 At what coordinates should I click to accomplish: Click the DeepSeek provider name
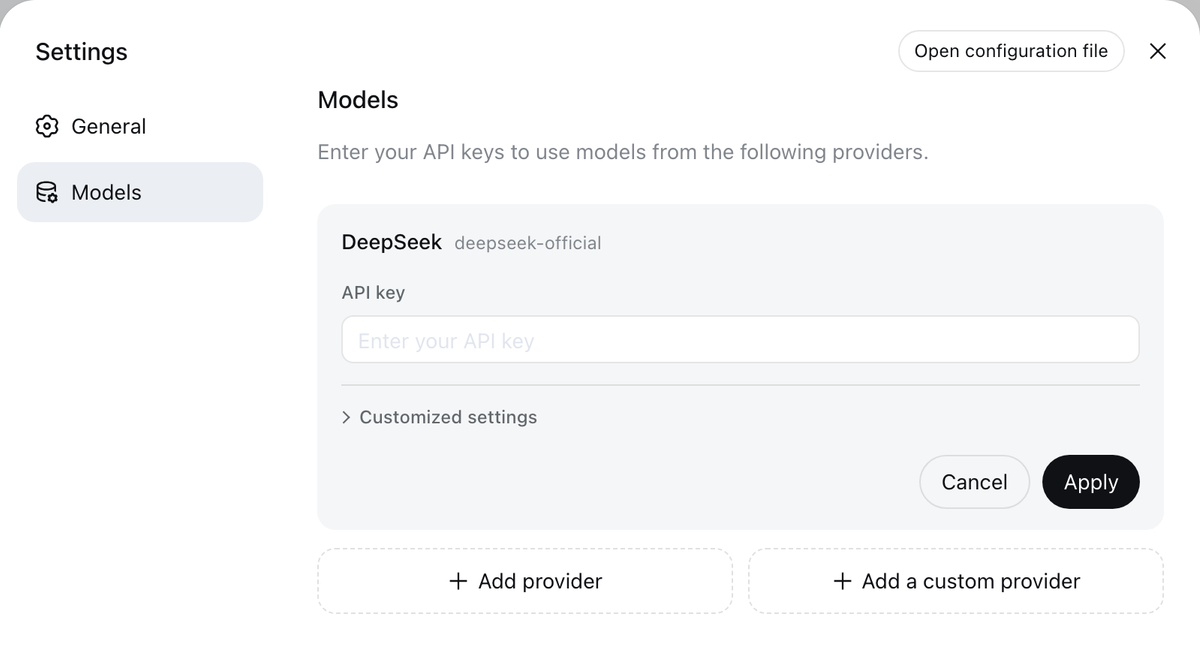392,242
